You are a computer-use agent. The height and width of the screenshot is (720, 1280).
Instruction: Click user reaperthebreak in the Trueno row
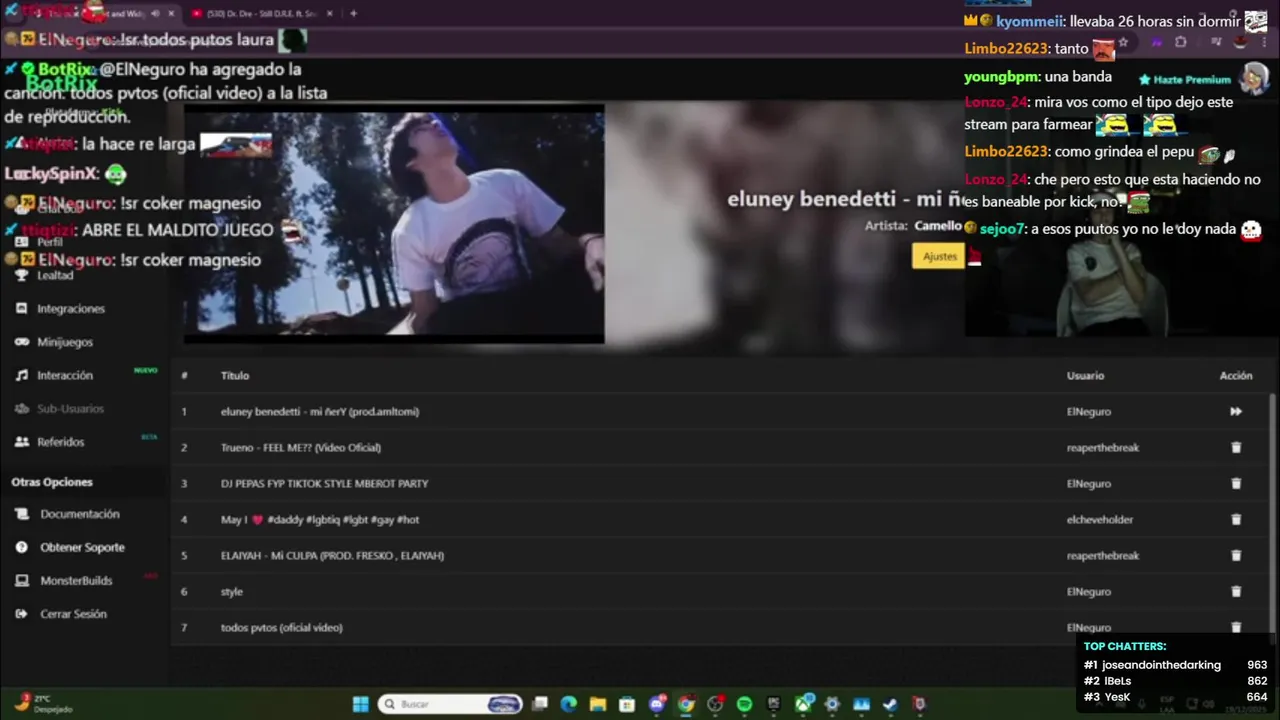[1103, 447]
